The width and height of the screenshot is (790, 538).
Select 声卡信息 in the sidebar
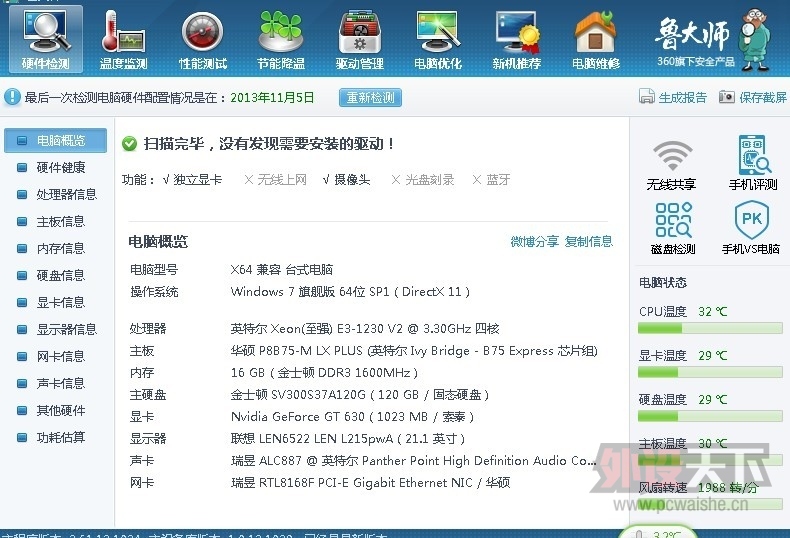click(x=55, y=383)
